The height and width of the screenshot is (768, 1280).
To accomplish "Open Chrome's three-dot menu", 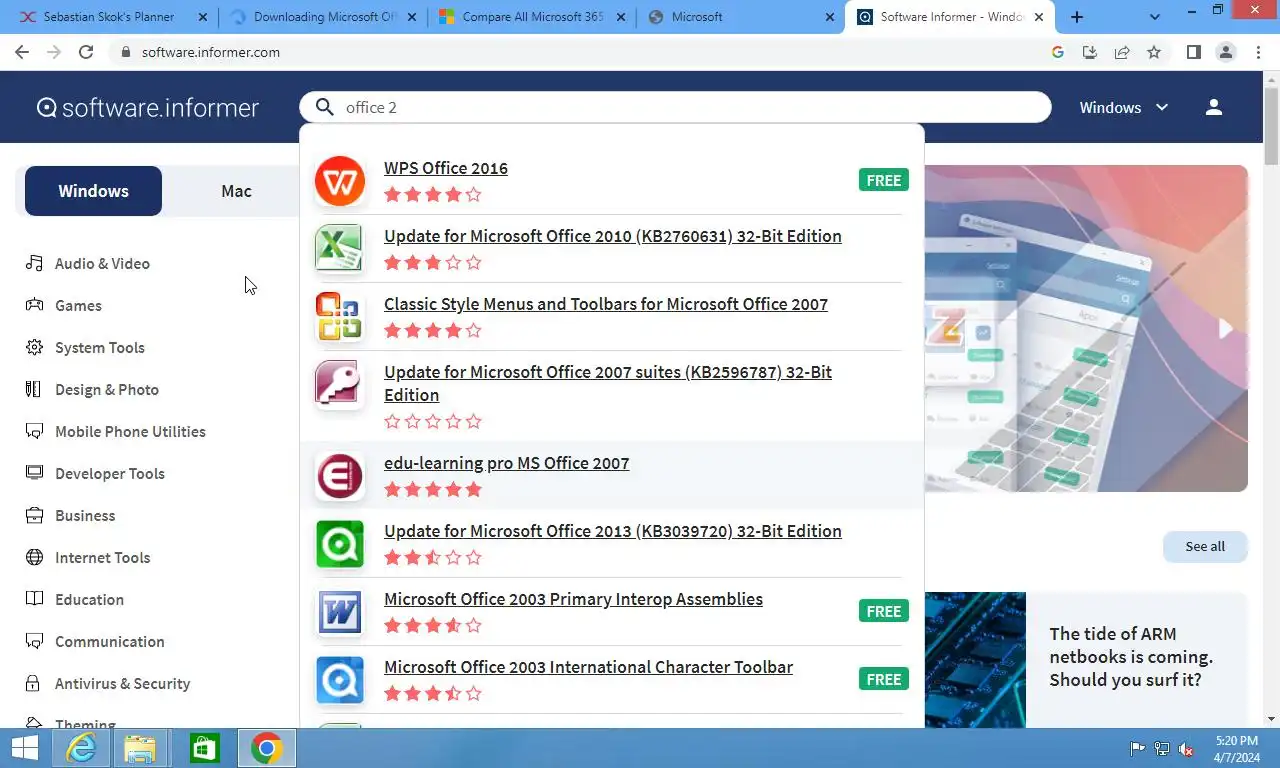I will (1258, 52).
